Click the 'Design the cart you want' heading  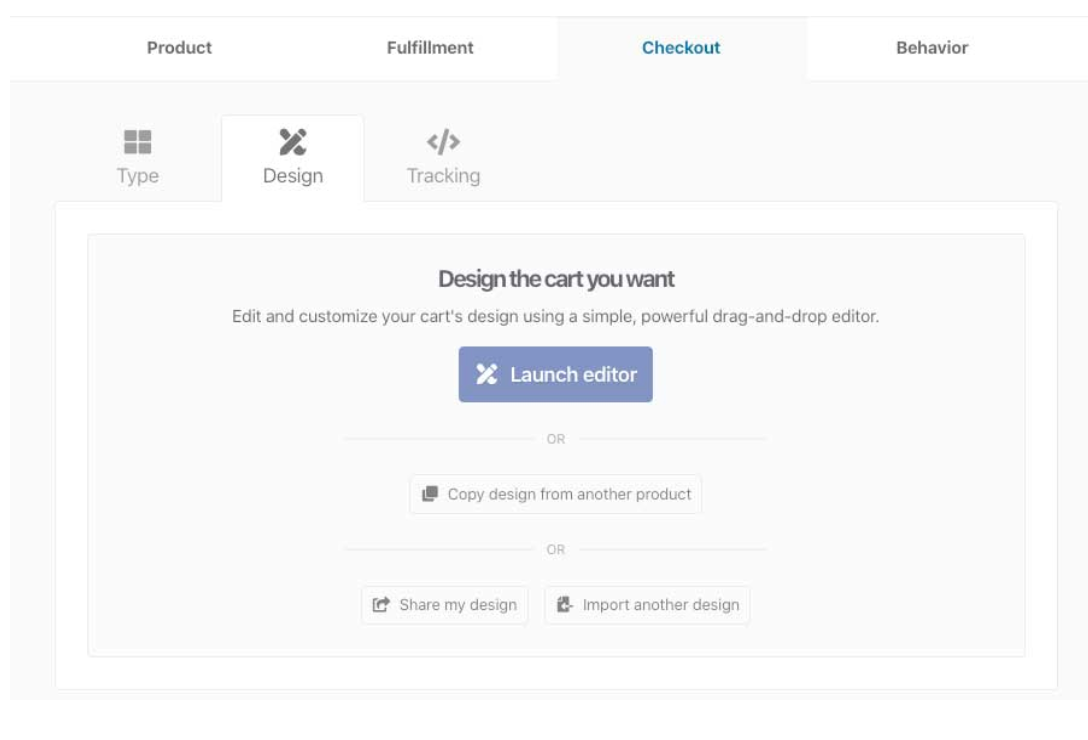click(x=556, y=279)
